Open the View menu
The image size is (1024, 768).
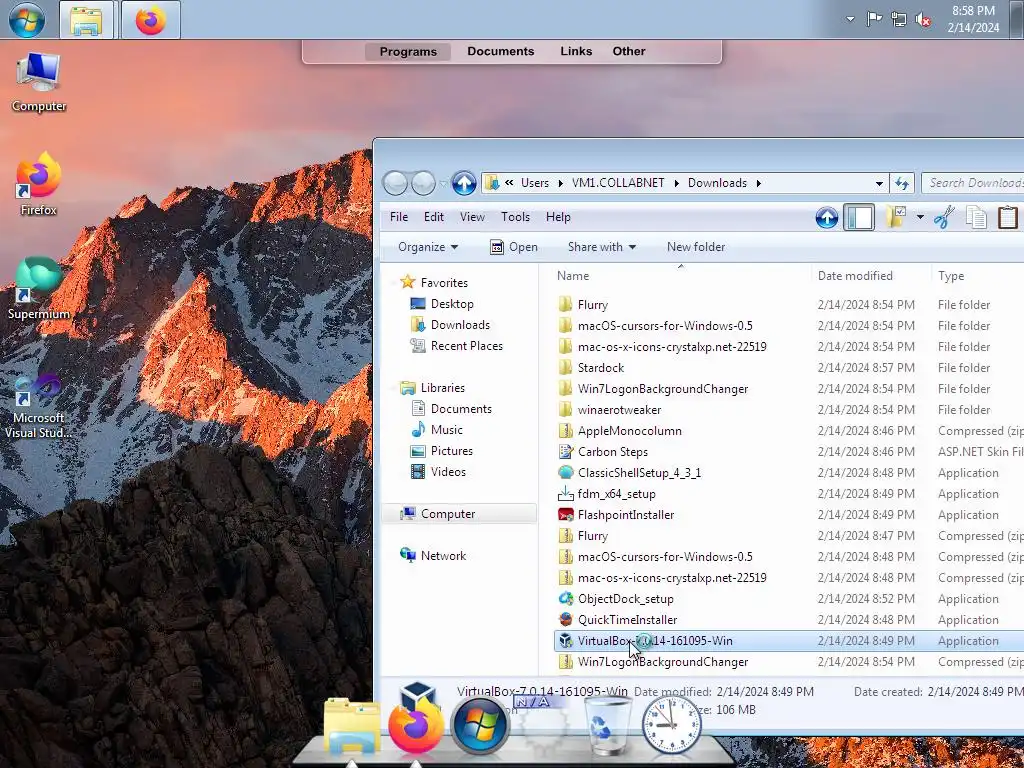click(x=472, y=217)
